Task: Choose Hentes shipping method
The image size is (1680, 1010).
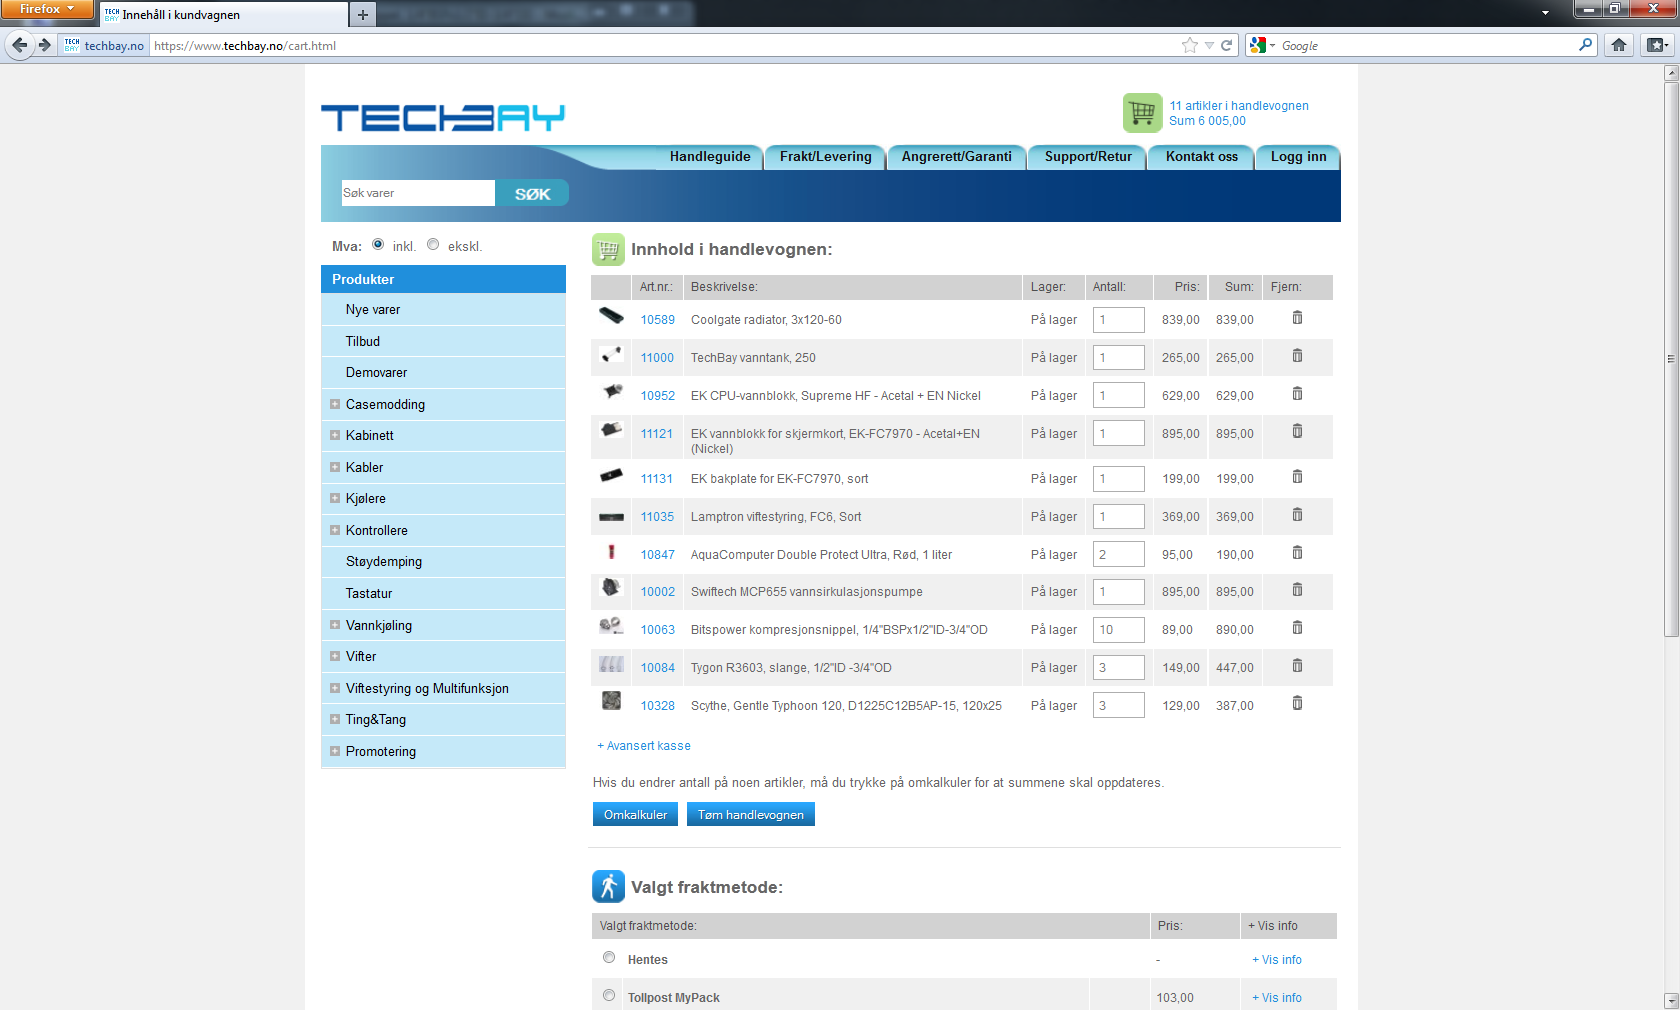Action: [609, 958]
